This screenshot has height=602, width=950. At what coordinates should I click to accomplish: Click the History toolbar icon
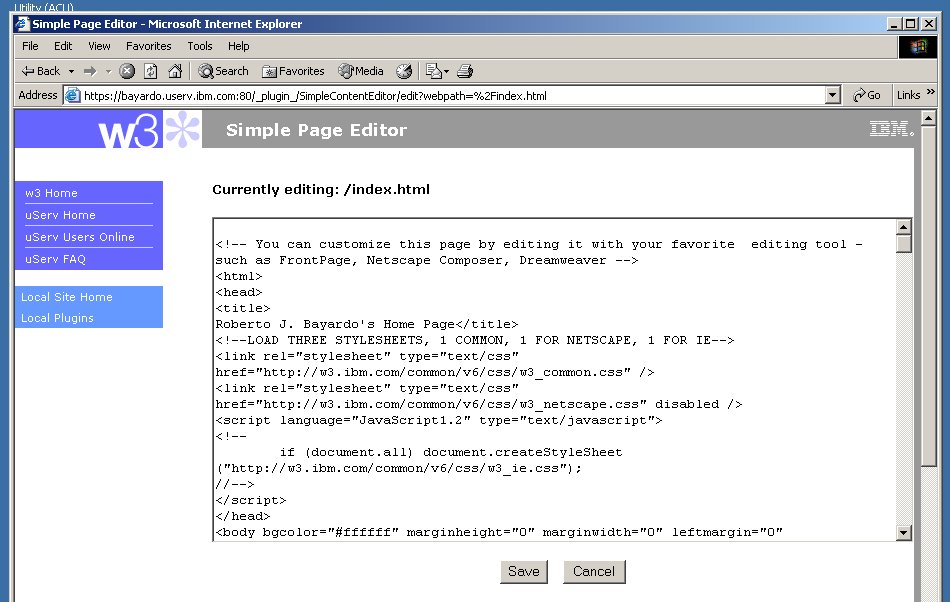click(x=404, y=71)
